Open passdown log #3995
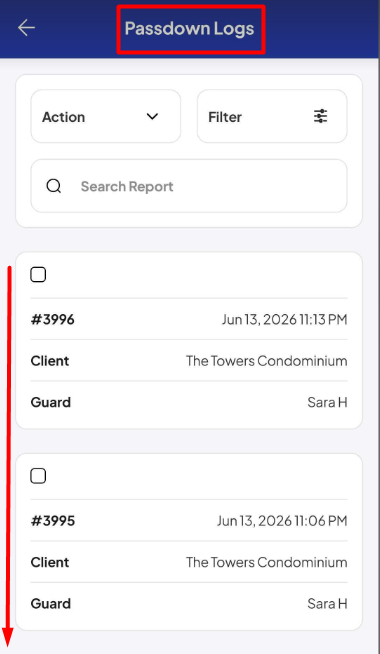This screenshot has height=654, width=380. (x=53, y=521)
